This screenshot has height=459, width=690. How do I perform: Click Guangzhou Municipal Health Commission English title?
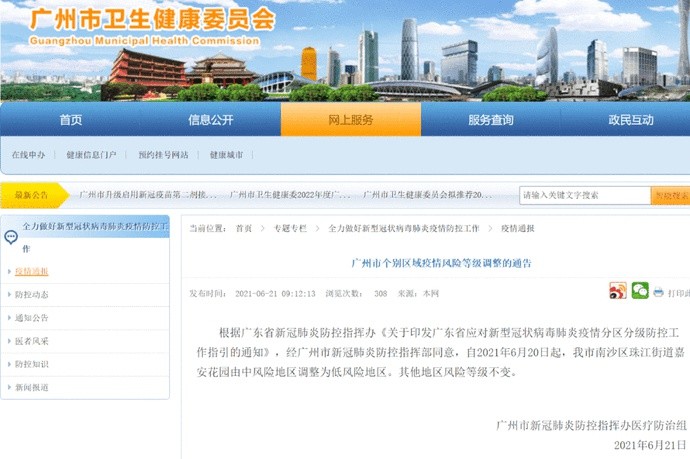click(x=144, y=41)
